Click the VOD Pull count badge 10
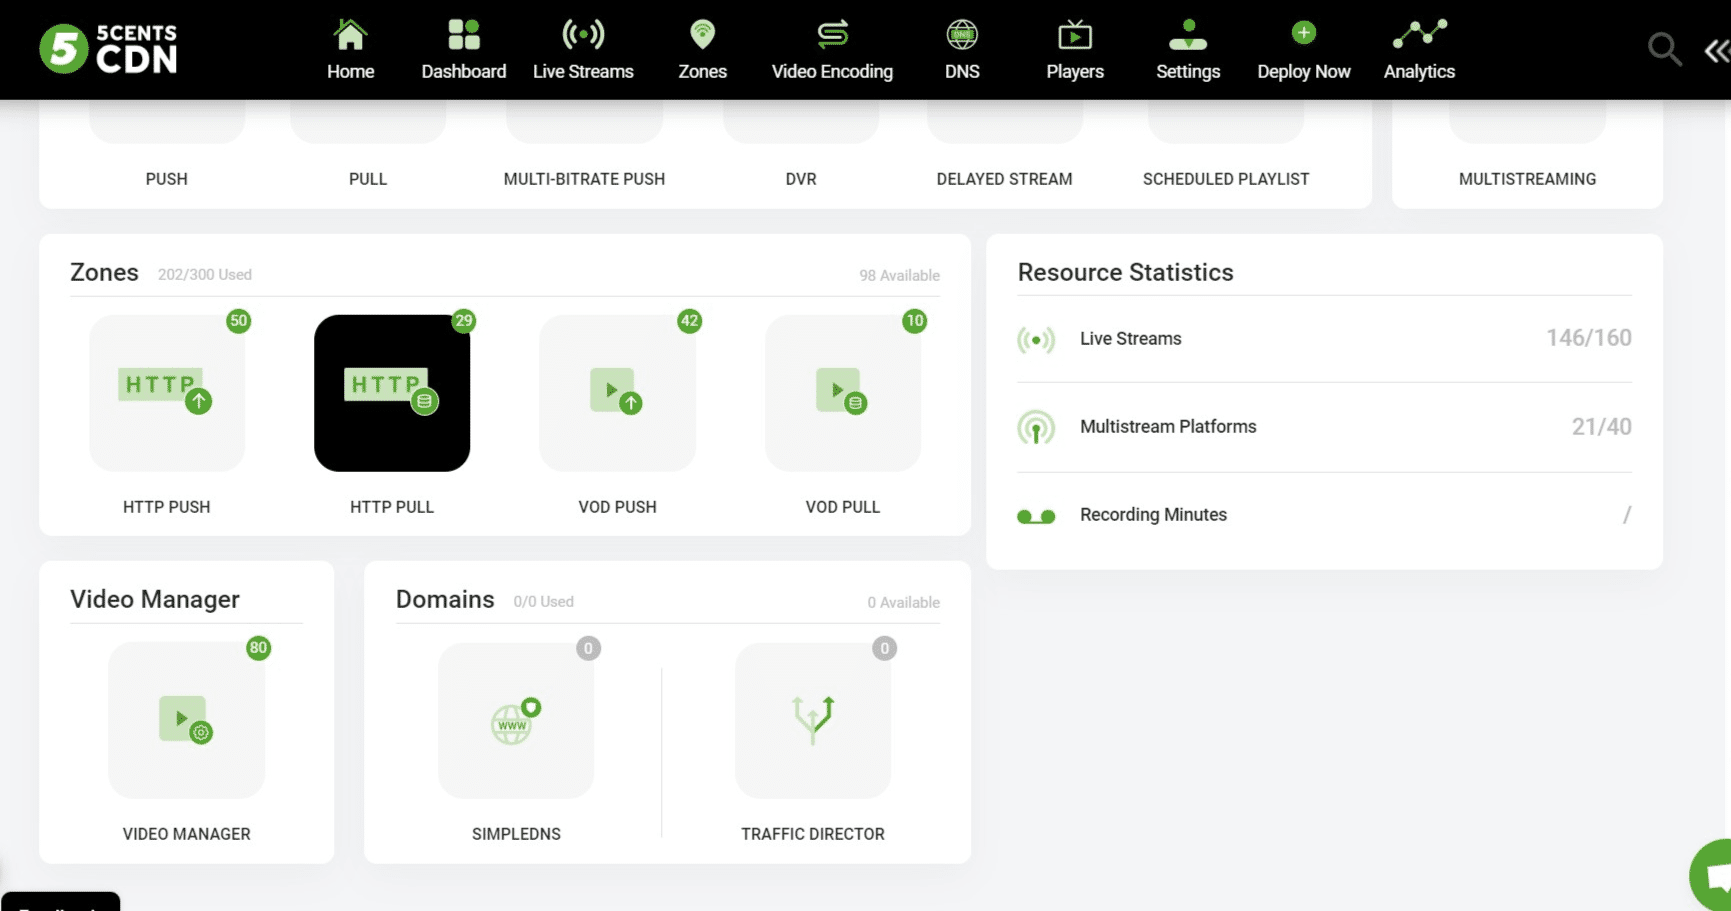The height and width of the screenshot is (911, 1731). pyautogui.click(x=914, y=321)
